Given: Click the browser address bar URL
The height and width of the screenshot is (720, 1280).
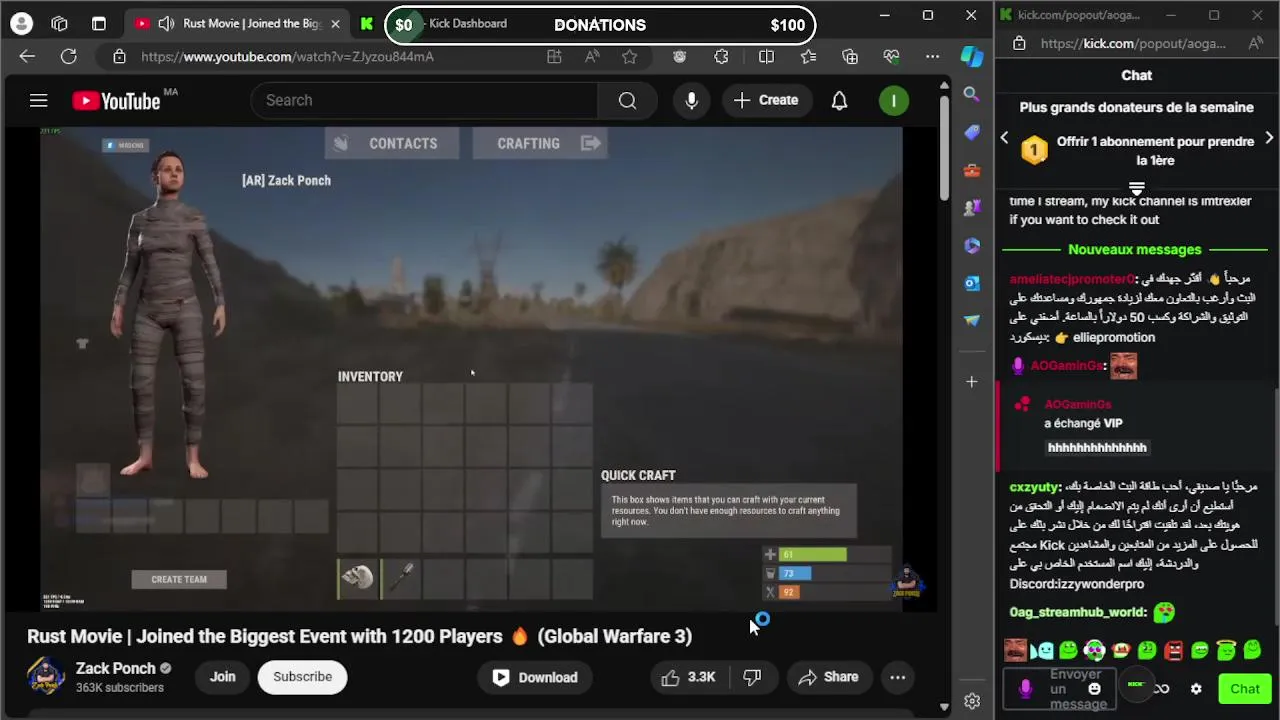Looking at the screenshot, I should pyautogui.click(x=287, y=57).
